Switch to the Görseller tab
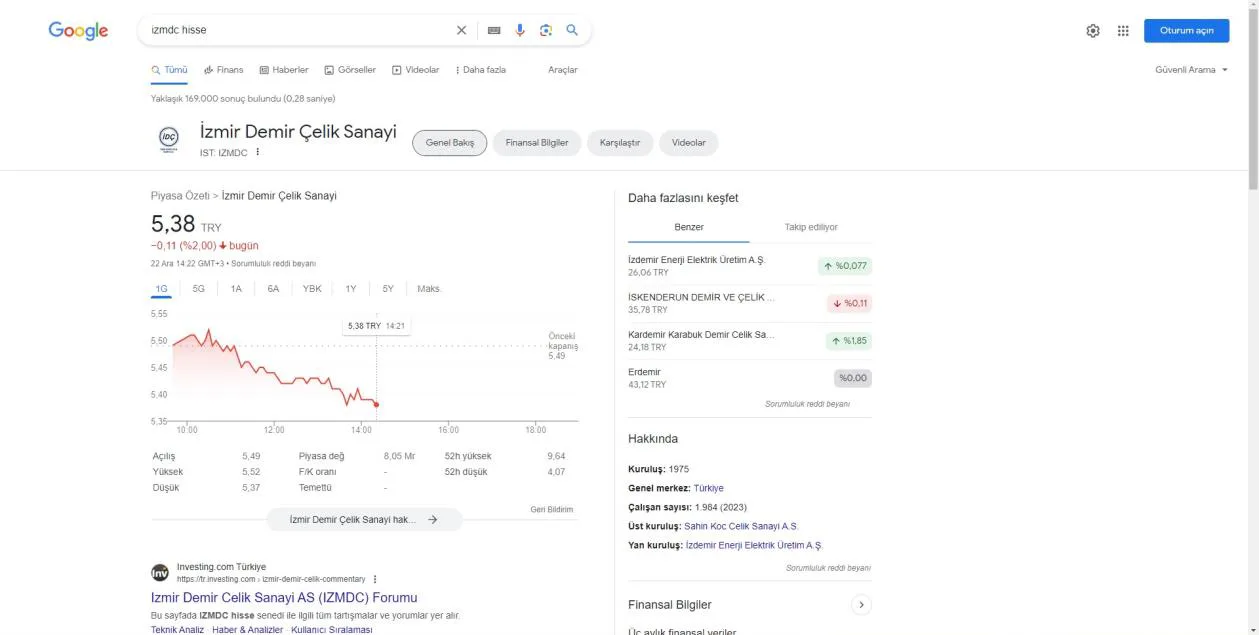Image resolution: width=1259 pixels, height=635 pixels. 350,70
